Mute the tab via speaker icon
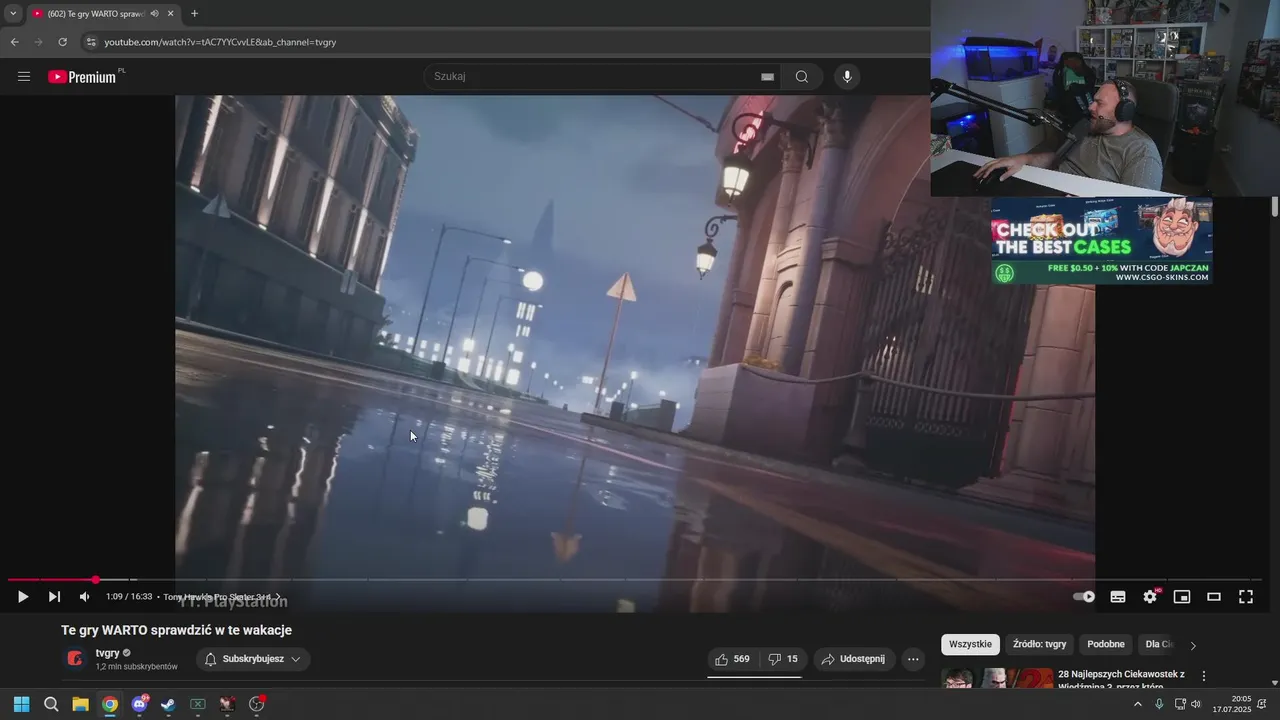The image size is (1280, 720). (154, 14)
